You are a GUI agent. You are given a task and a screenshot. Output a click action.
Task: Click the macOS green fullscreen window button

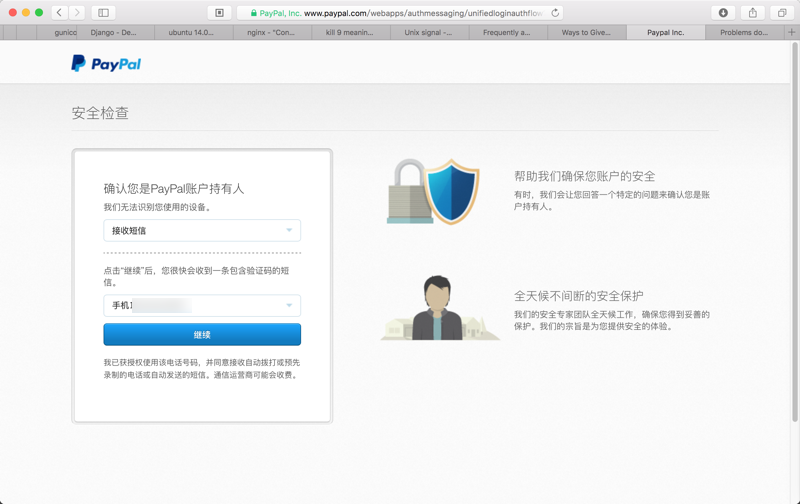coord(39,13)
